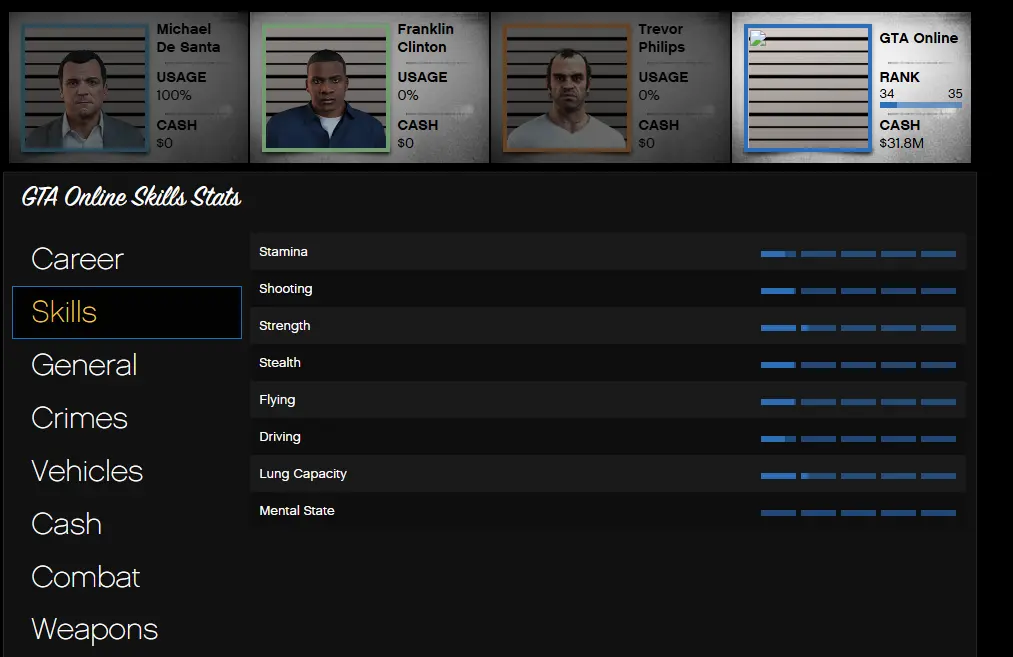Click the Mental State row label
This screenshot has height=657, width=1013.
297,510
